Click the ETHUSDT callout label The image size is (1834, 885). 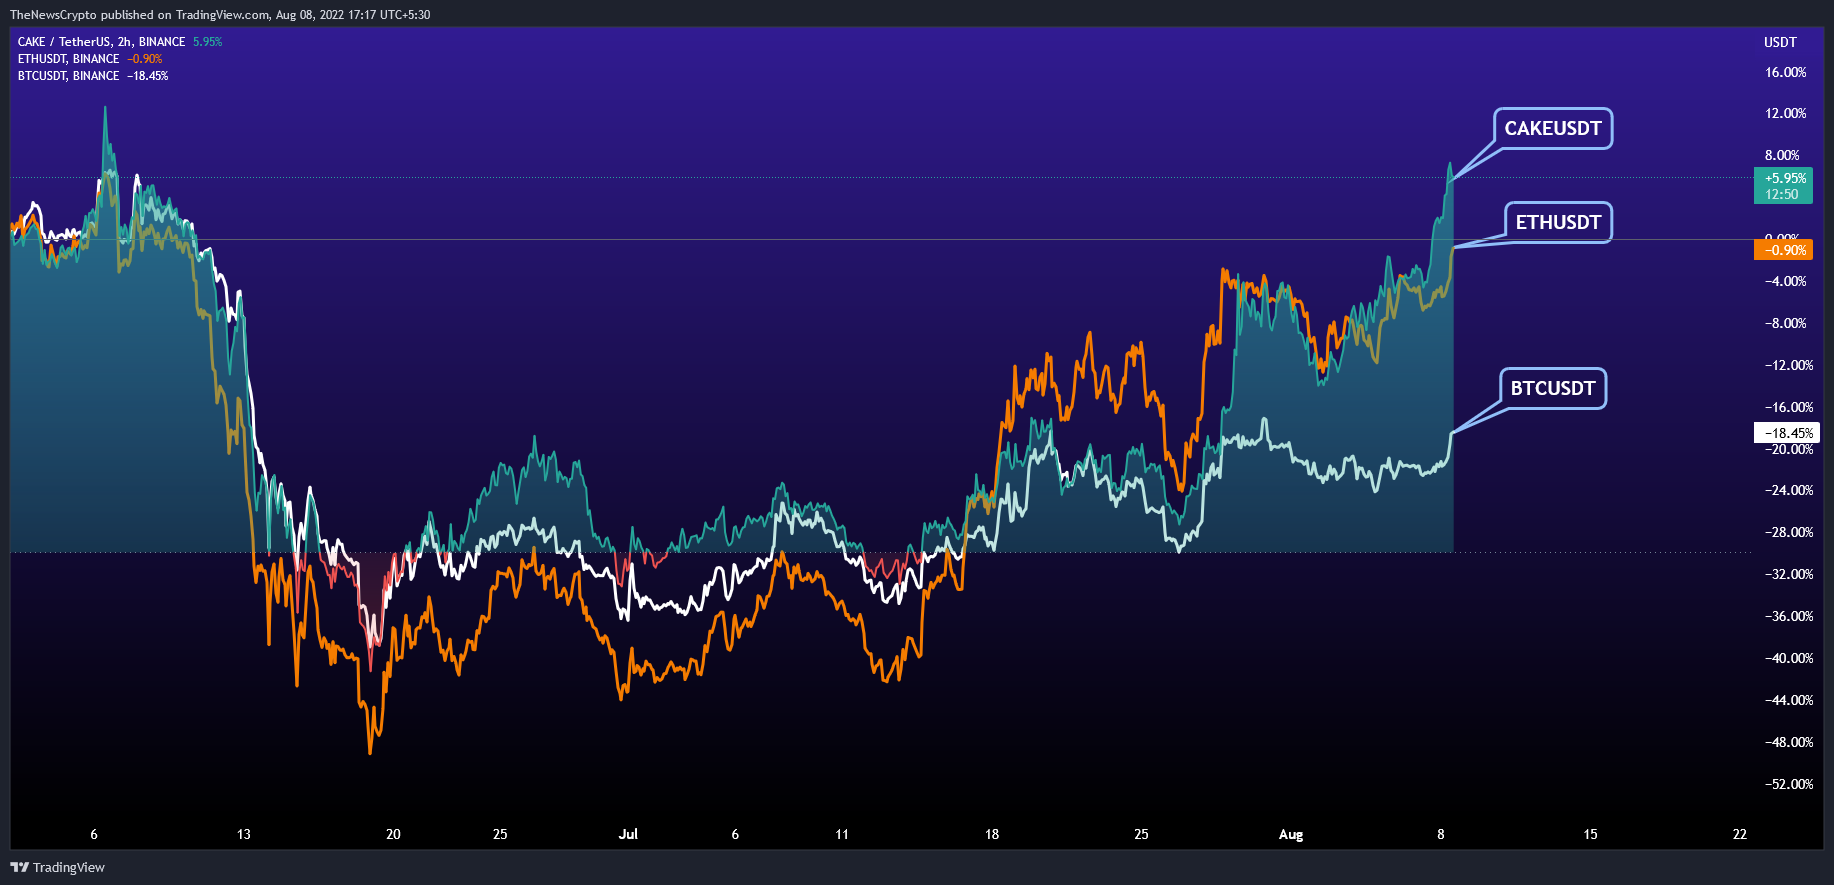click(x=1558, y=222)
